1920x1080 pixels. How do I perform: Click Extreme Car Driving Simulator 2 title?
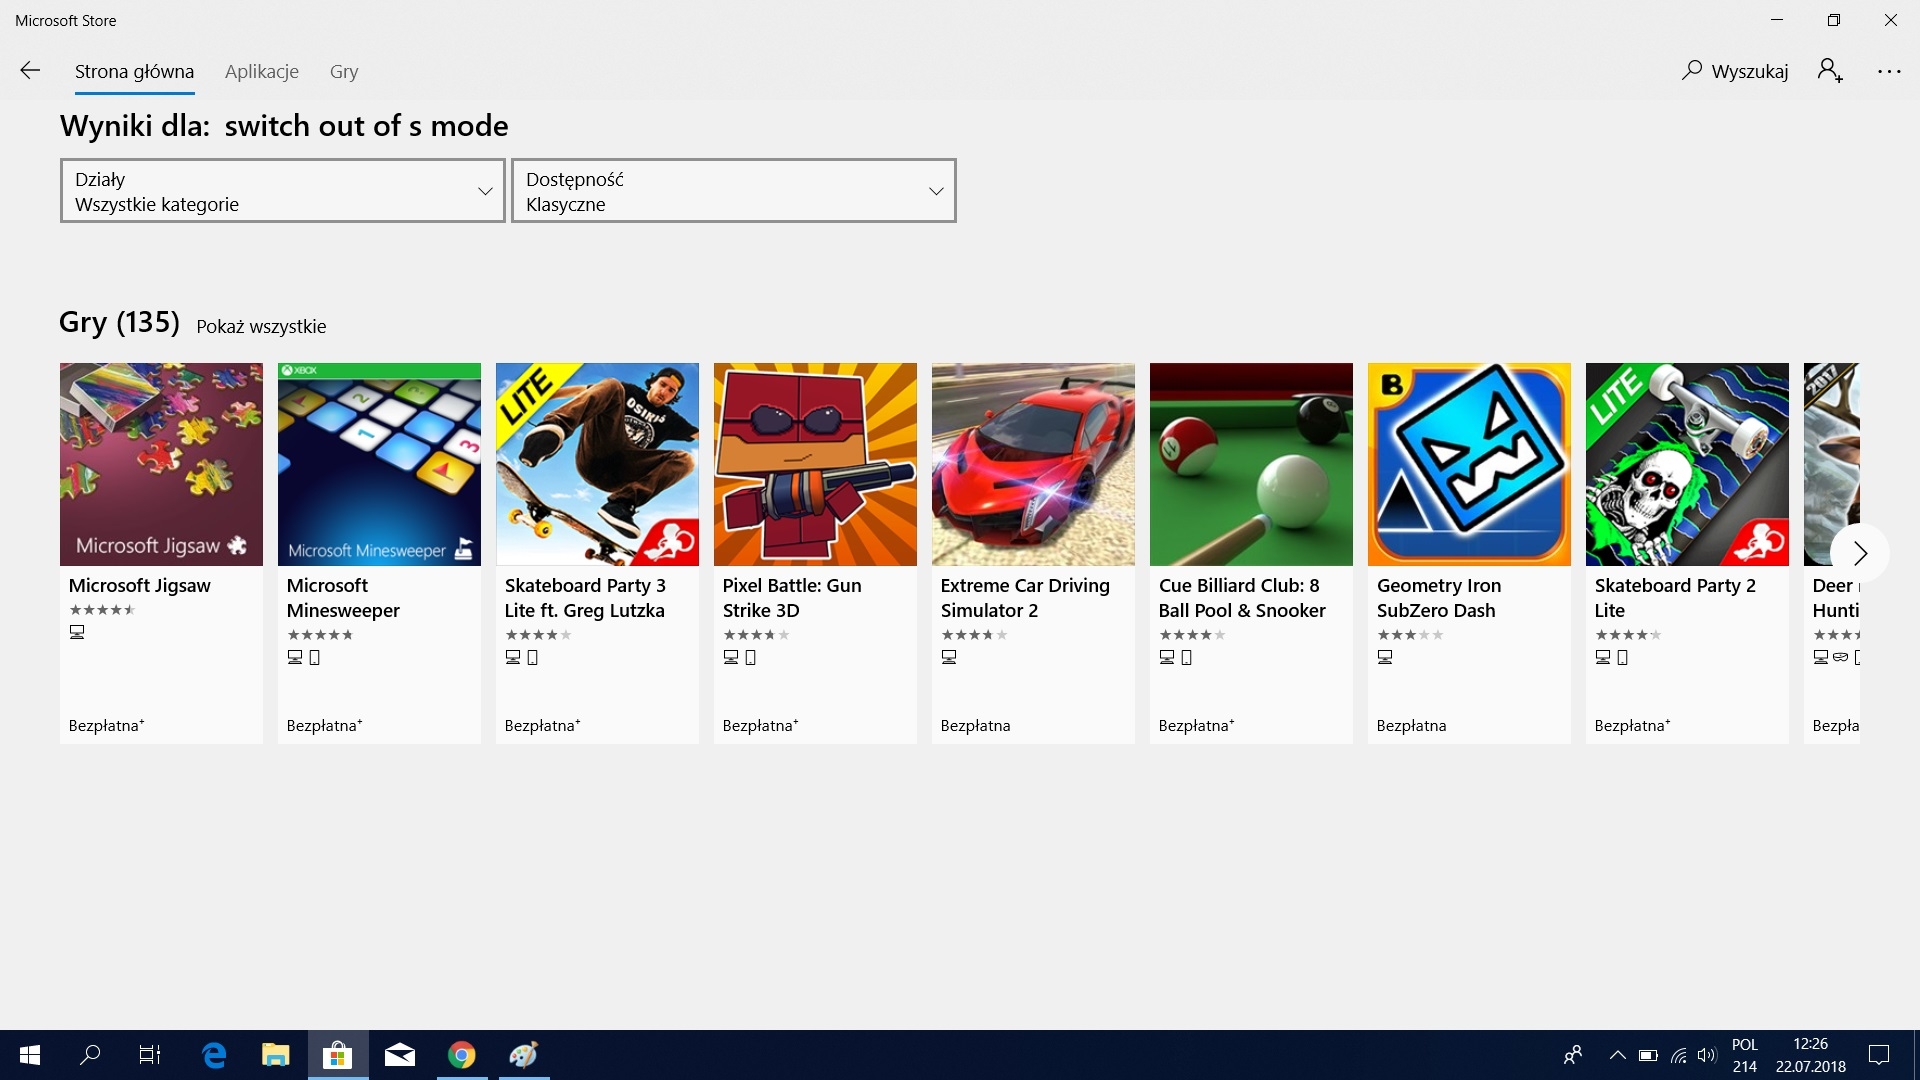point(1025,598)
